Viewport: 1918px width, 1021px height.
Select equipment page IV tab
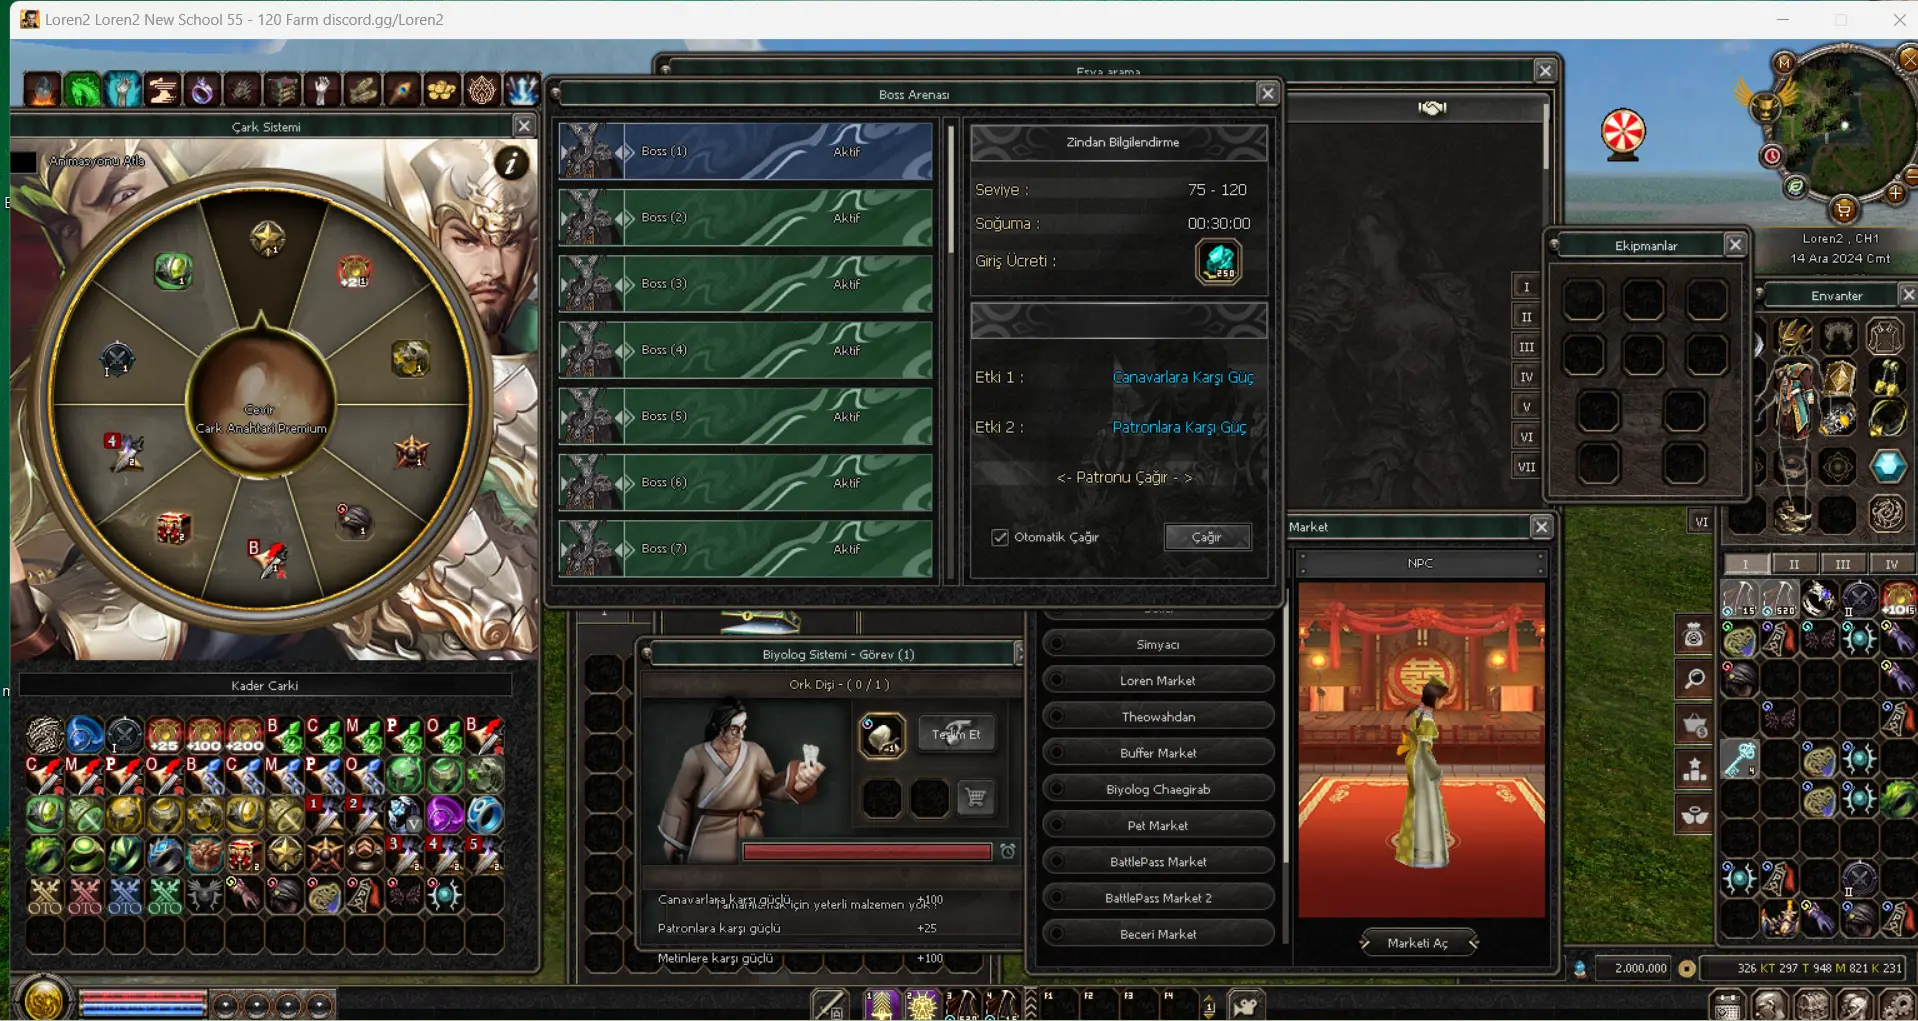pyautogui.click(x=1526, y=377)
